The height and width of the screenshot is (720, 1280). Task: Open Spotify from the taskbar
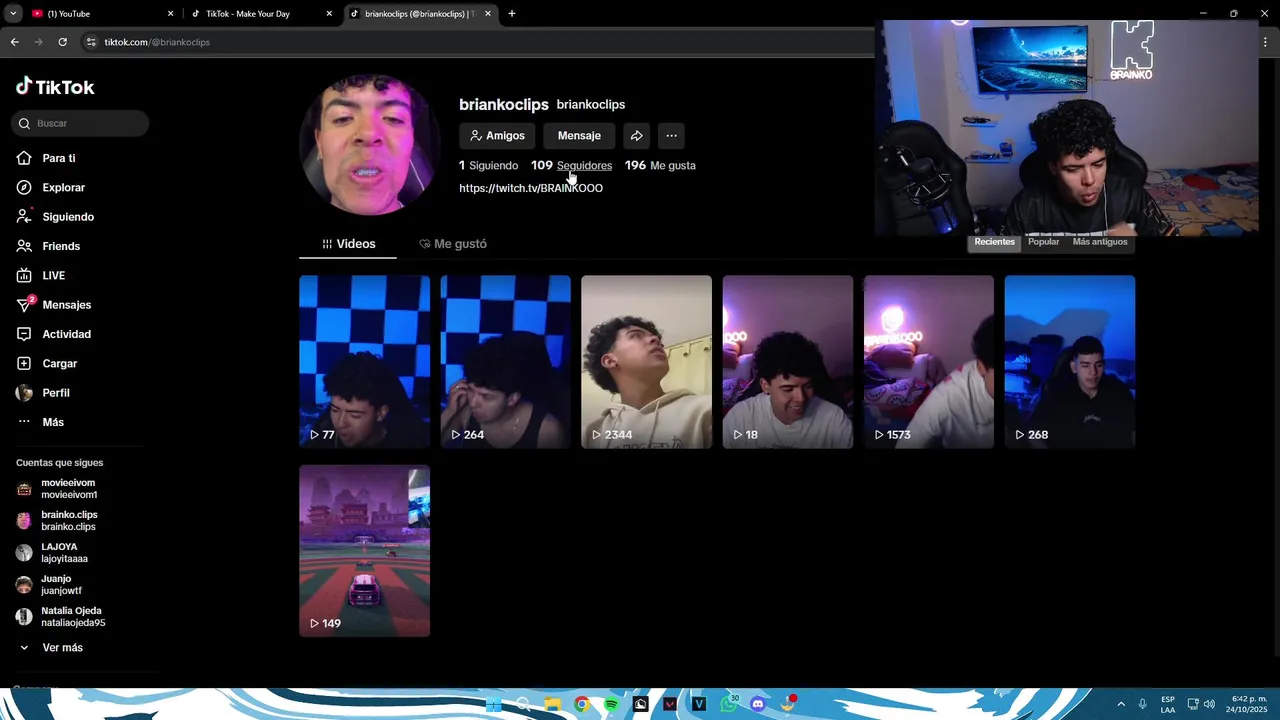(x=611, y=704)
